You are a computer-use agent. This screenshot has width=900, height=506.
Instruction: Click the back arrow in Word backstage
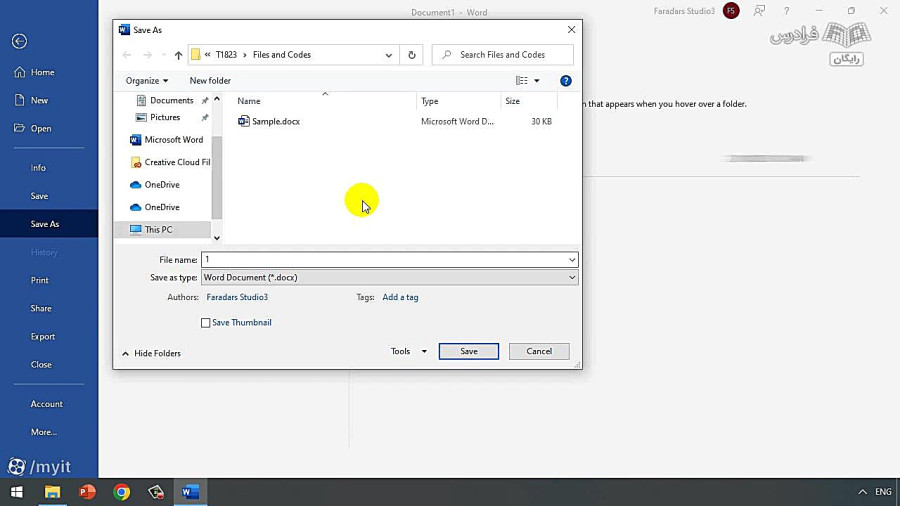(x=19, y=41)
